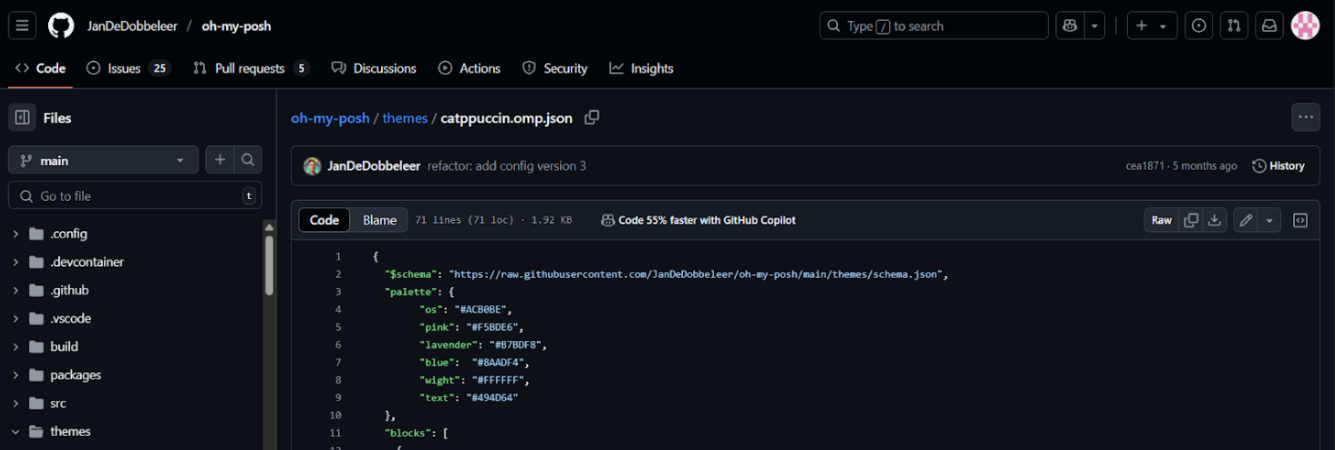Select the Code view toggle
The width and height of the screenshot is (1335, 450).
[324, 220]
